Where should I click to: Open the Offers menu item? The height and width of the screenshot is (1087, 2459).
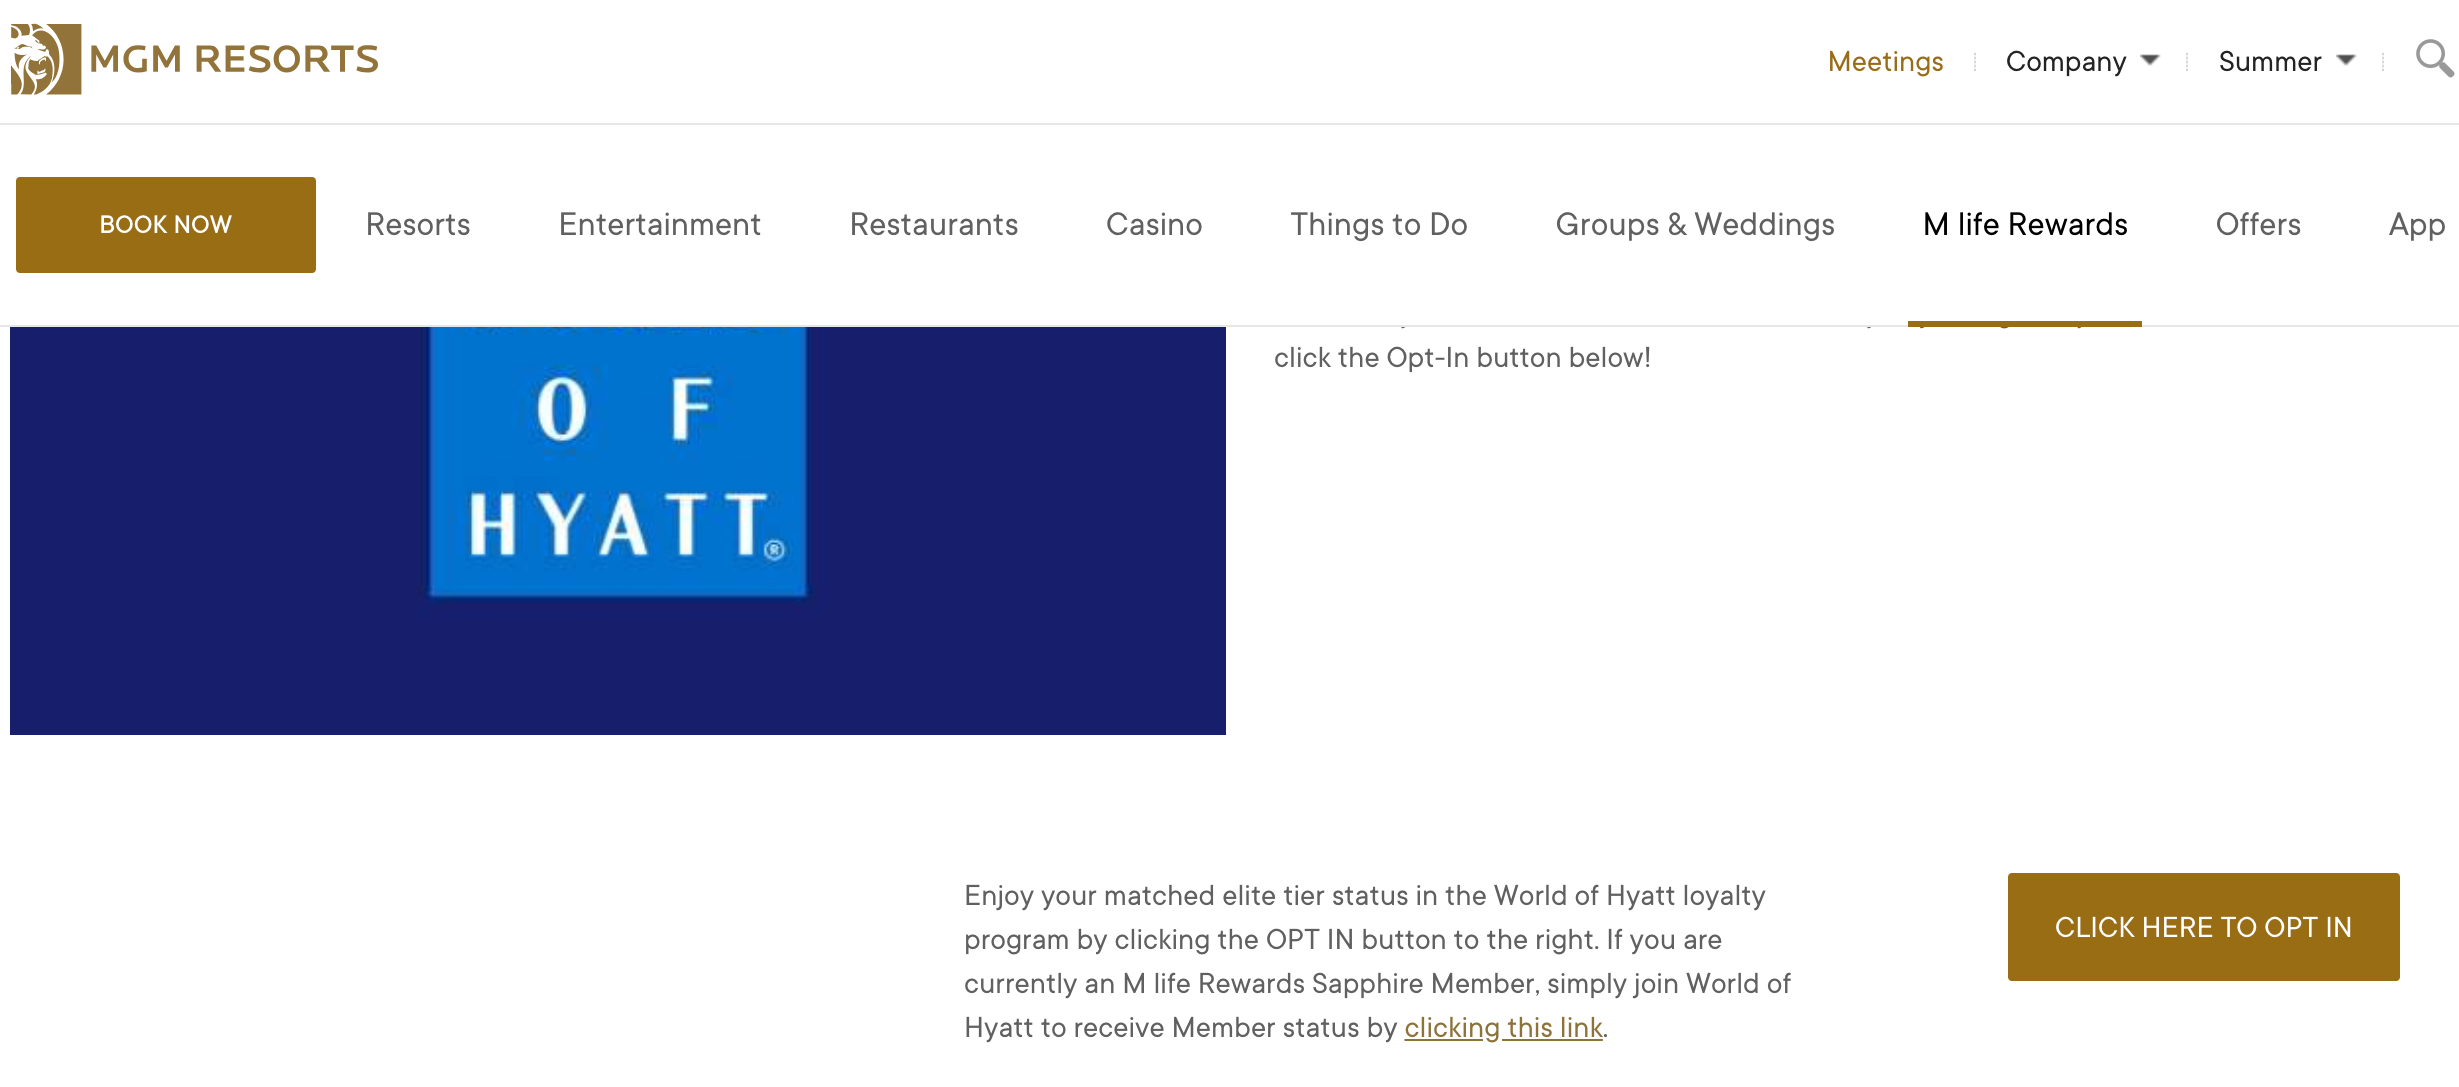point(2258,224)
